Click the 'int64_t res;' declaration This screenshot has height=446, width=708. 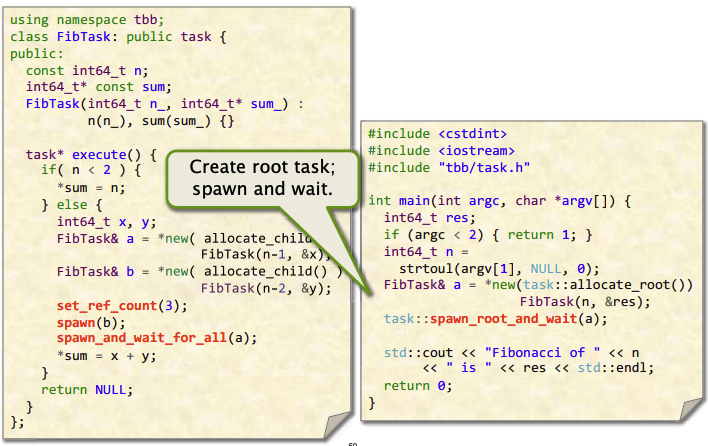[429, 218]
